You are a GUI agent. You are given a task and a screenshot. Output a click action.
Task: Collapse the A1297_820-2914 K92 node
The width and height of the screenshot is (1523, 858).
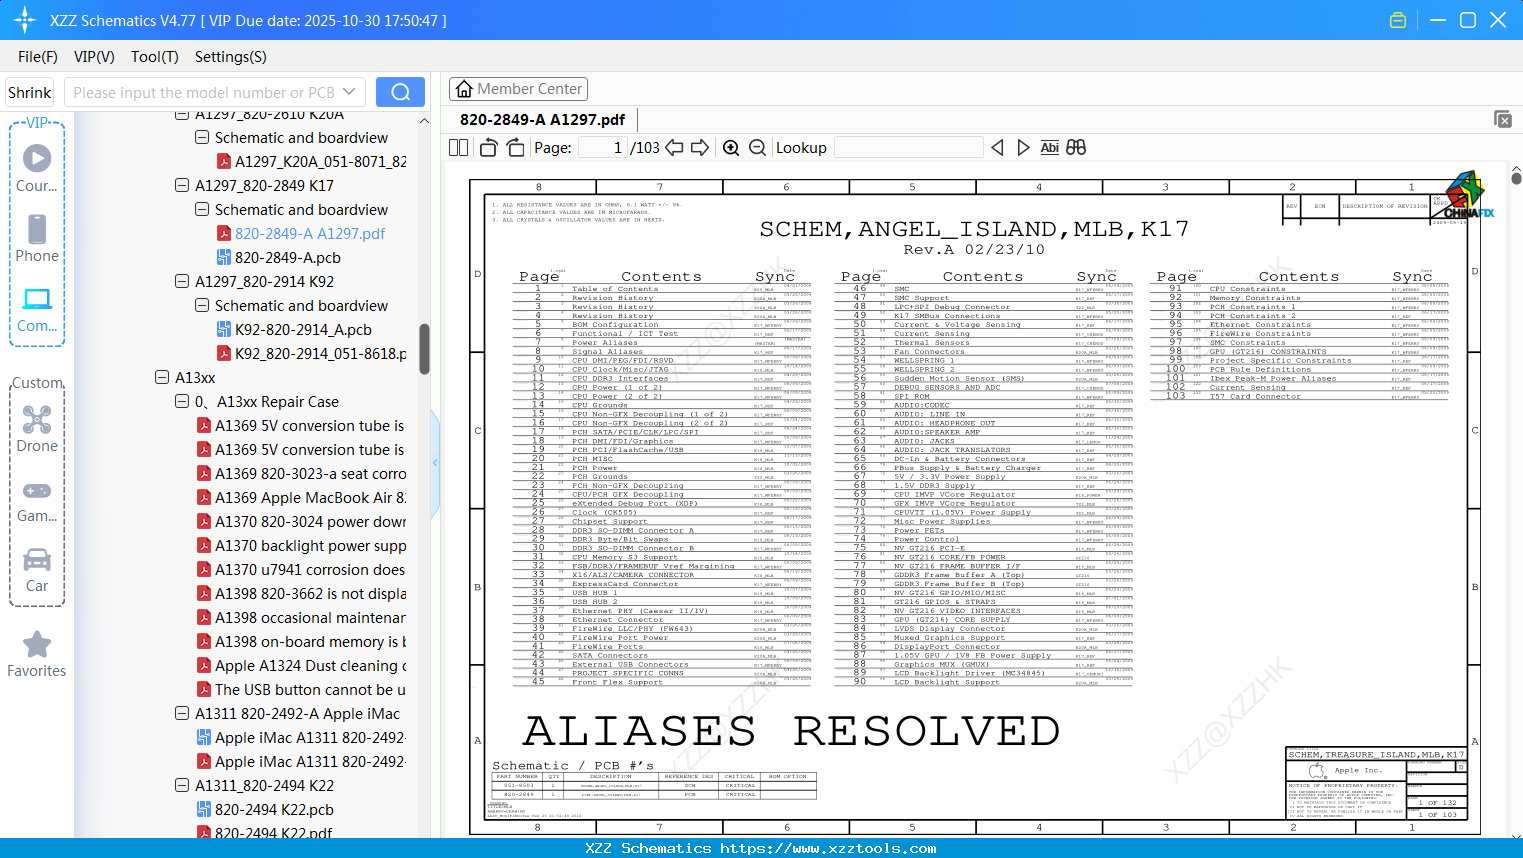(x=182, y=281)
